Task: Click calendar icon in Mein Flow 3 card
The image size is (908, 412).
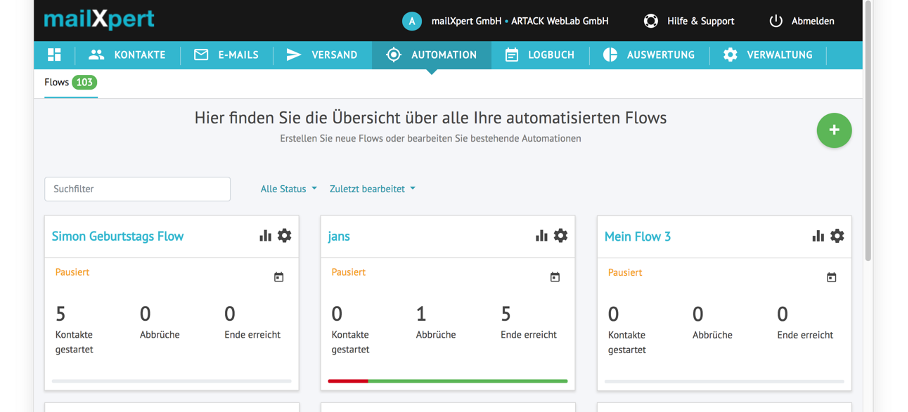Action: [831, 277]
